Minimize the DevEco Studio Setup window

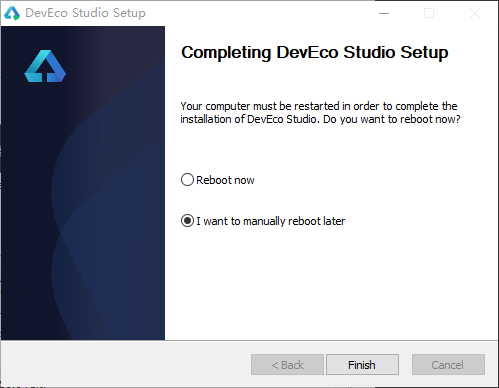coord(384,13)
